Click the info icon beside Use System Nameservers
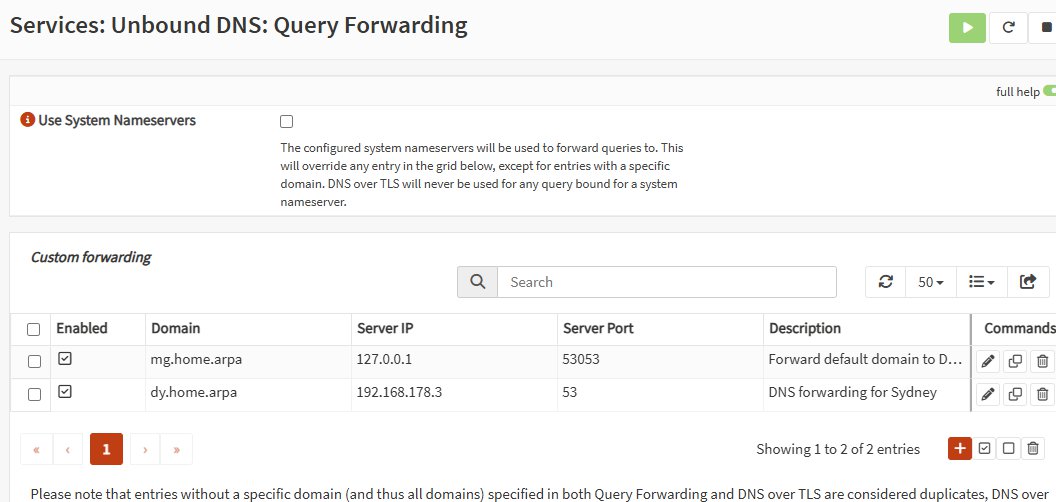 [27, 120]
